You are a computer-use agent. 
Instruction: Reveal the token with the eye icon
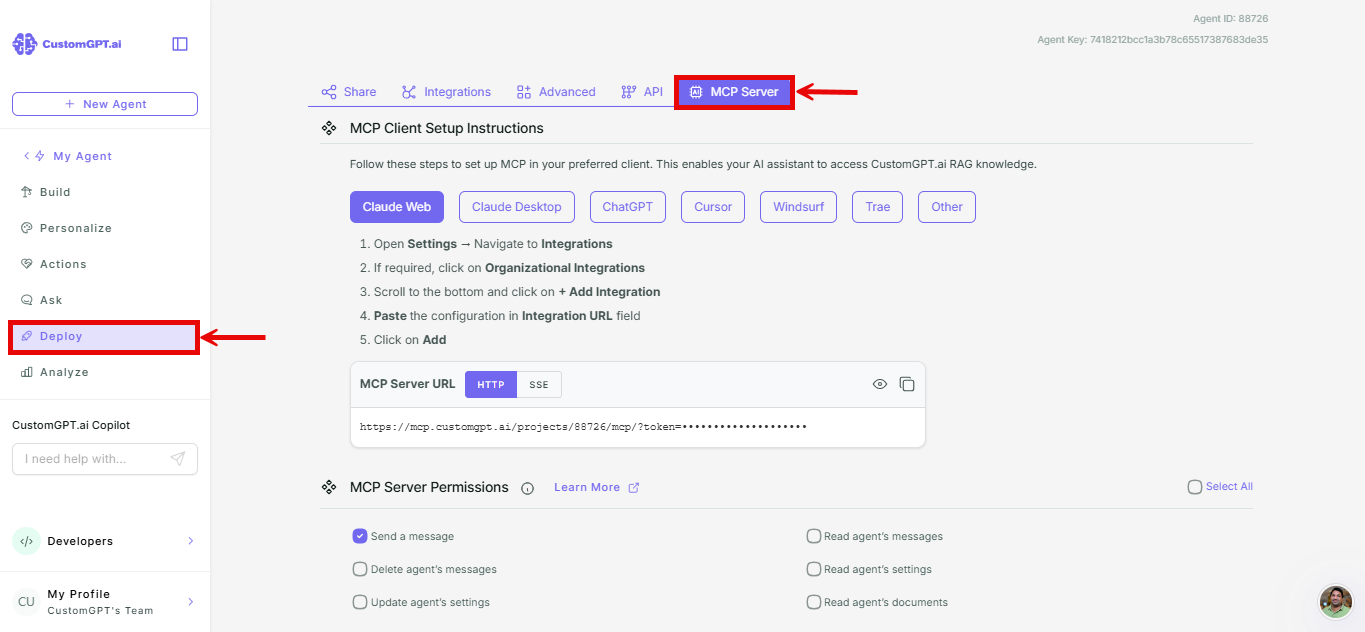[x=880, y=384]
